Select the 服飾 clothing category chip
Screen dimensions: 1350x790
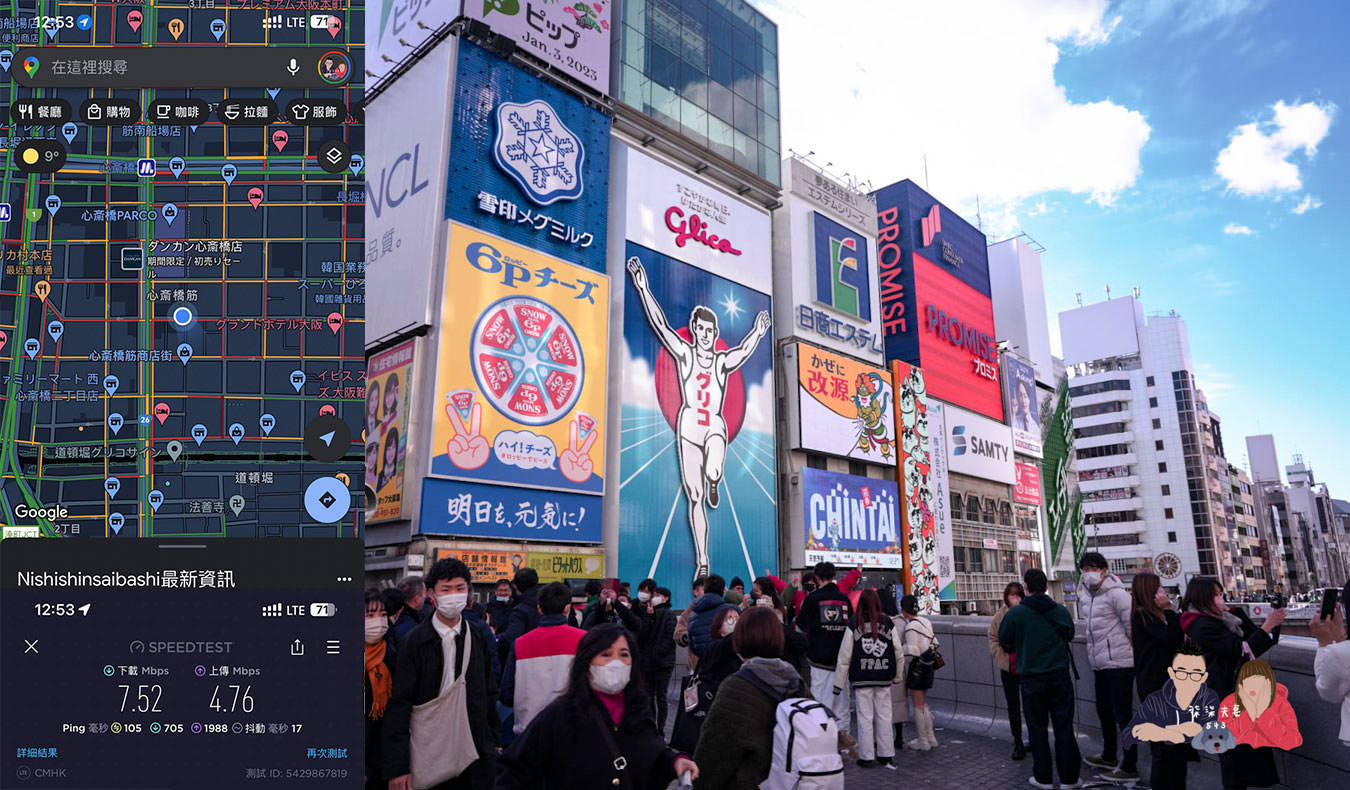(316, 112)
